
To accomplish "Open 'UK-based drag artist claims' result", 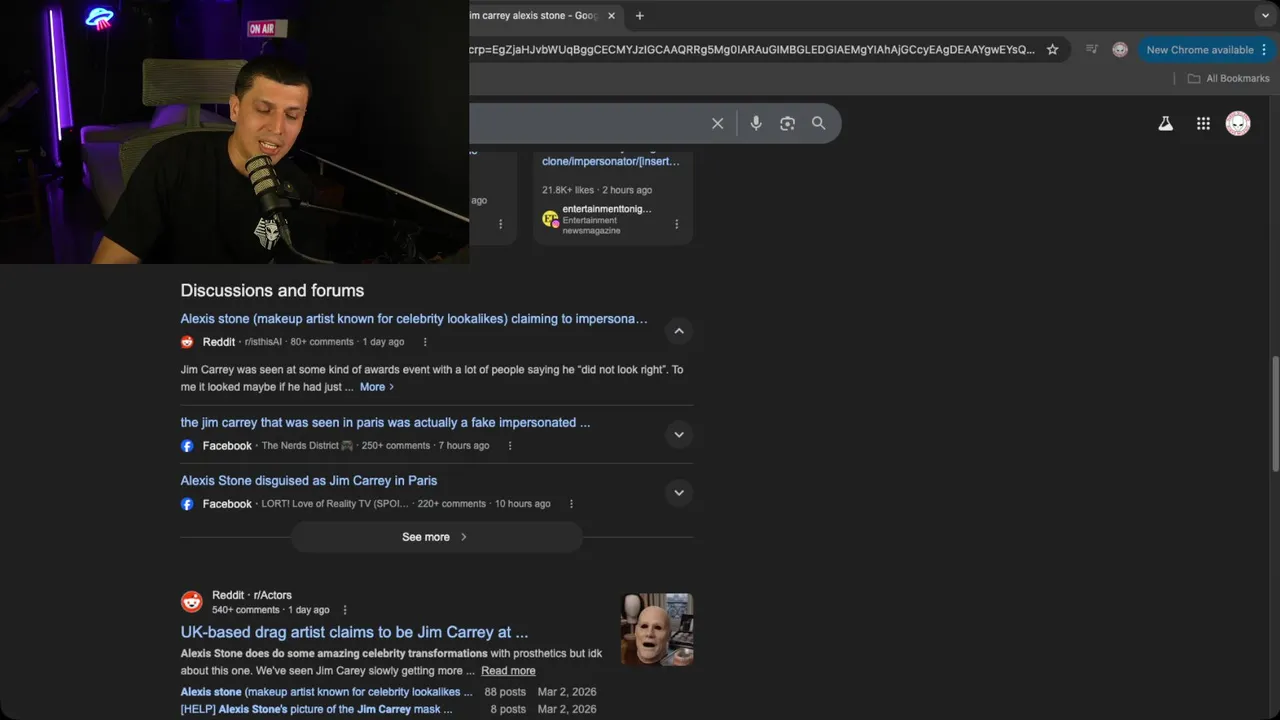I will (x=354, y=632).
